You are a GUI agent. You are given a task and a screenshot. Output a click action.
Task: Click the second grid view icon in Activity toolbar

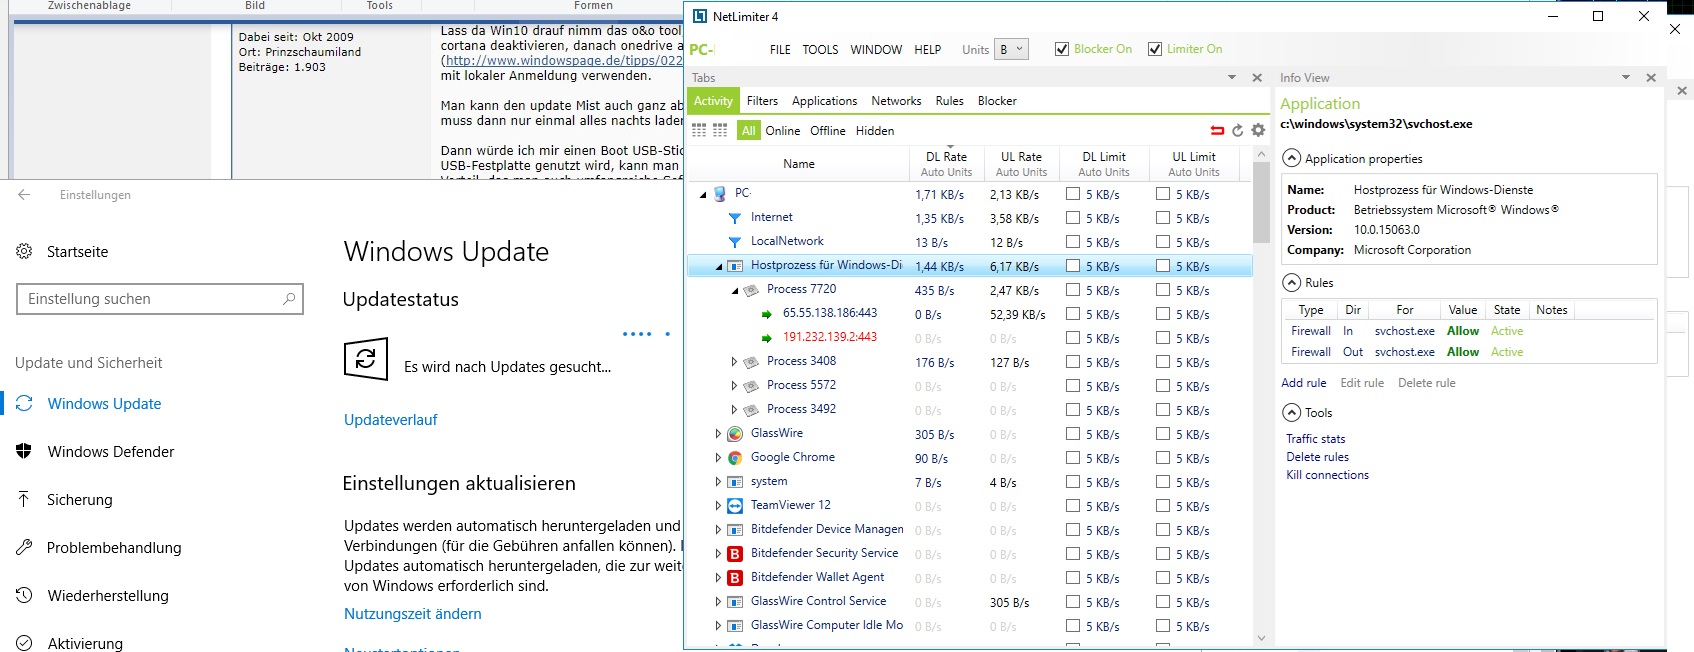coord(720,131)
